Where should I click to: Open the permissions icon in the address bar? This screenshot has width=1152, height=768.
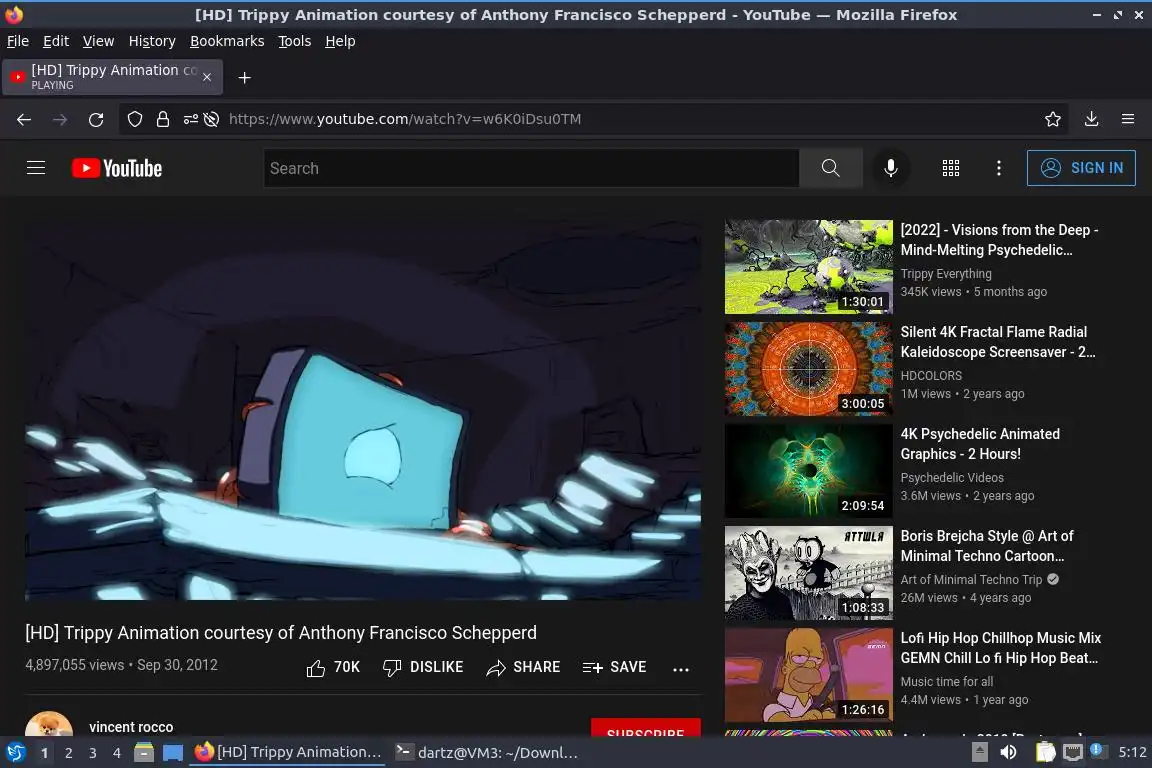click(x=190, y=119)
